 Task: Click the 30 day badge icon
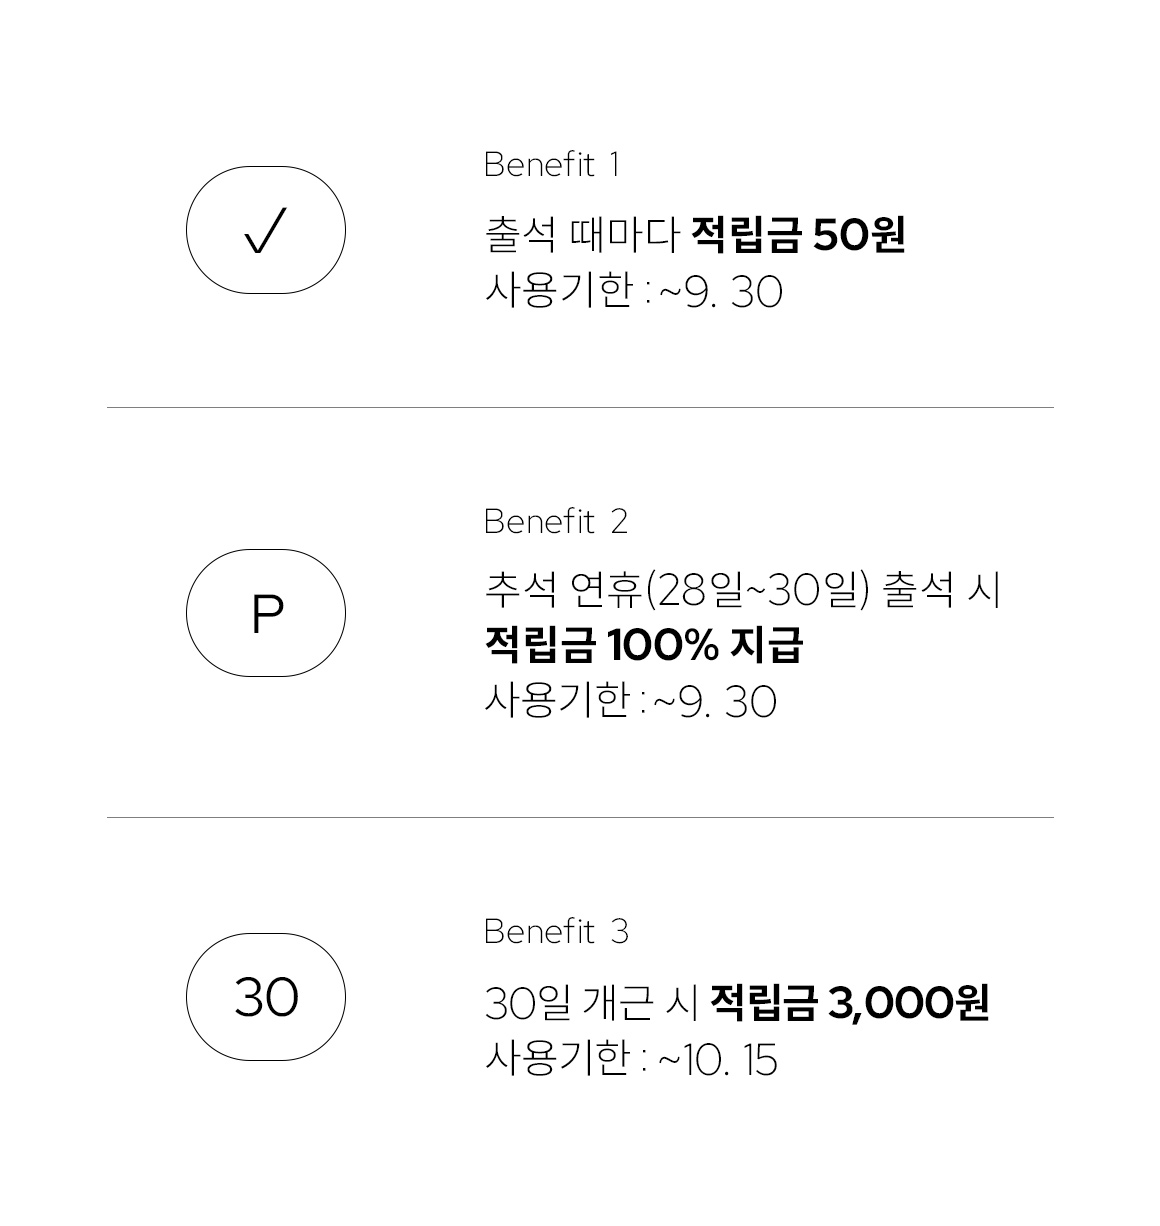pyautogui.click(x=266, y=997)
